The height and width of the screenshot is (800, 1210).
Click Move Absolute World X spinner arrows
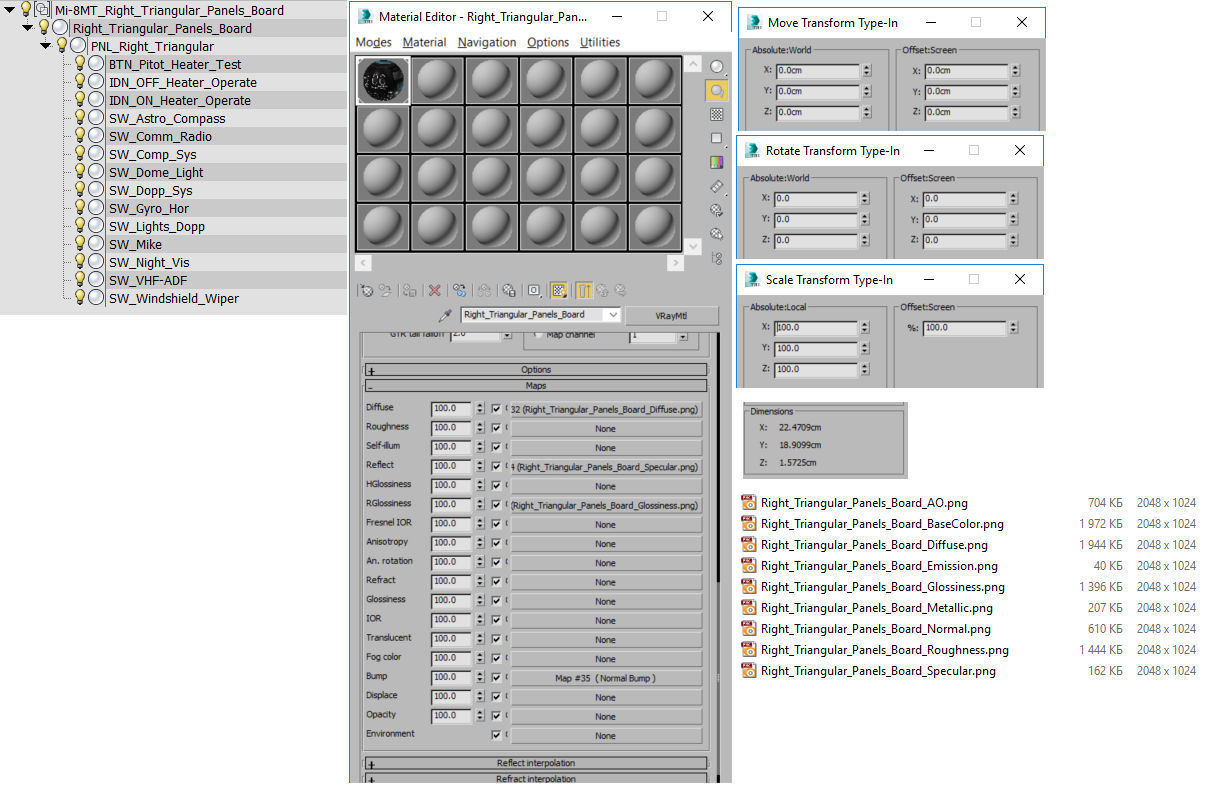(x=866, y=71)
